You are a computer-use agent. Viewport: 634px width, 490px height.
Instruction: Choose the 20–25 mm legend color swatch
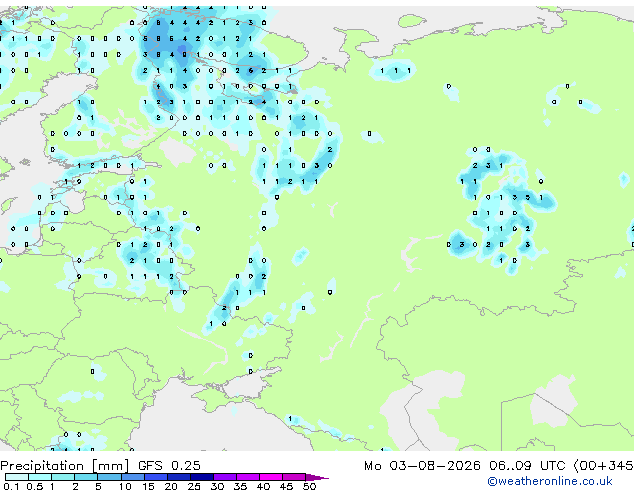179,477
